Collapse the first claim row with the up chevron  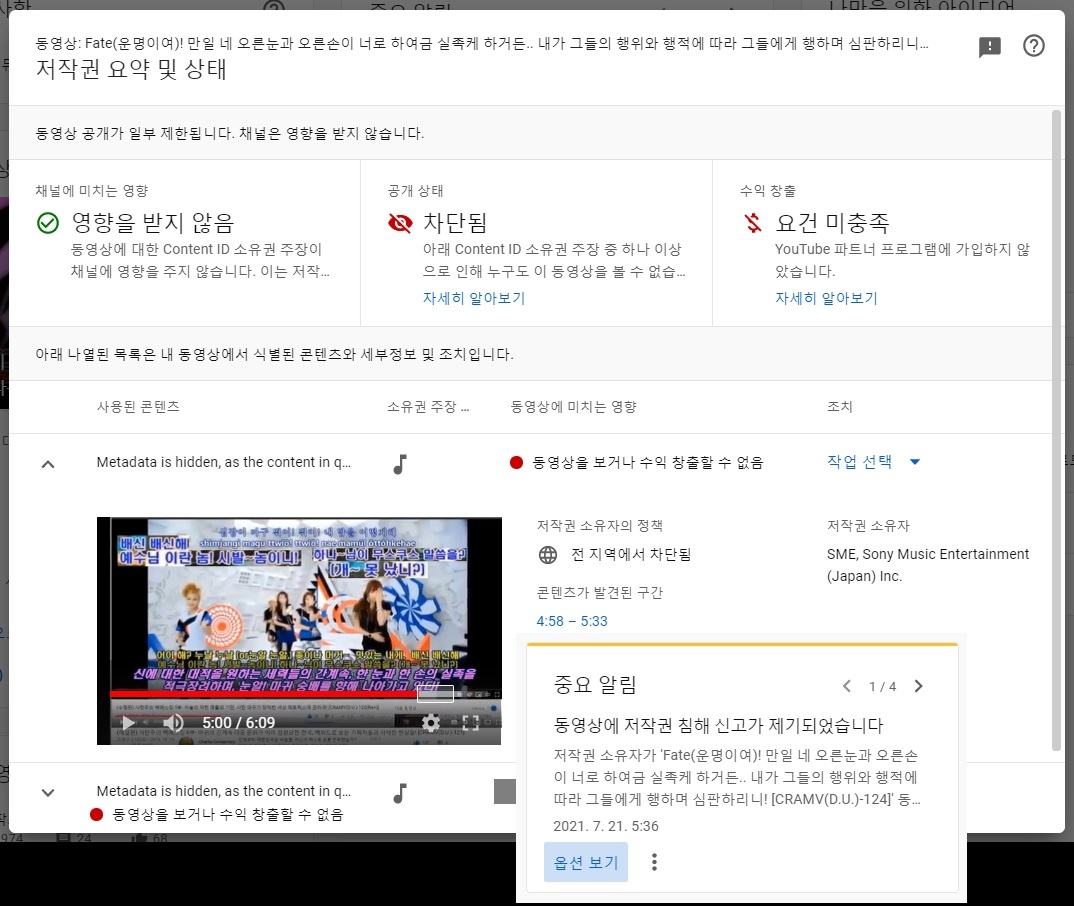48,464
